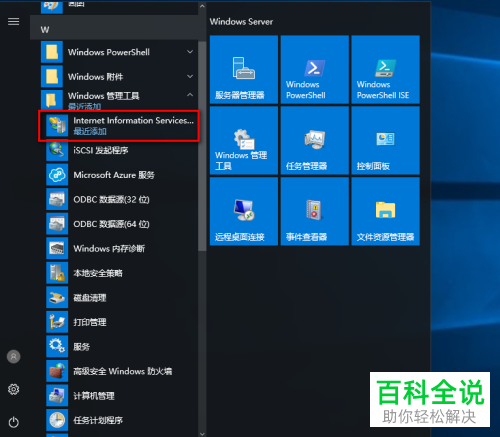500x437 pixels.
Task: Expand the Windows 附件 folder chevron
Action: click(x=190, y=76)
